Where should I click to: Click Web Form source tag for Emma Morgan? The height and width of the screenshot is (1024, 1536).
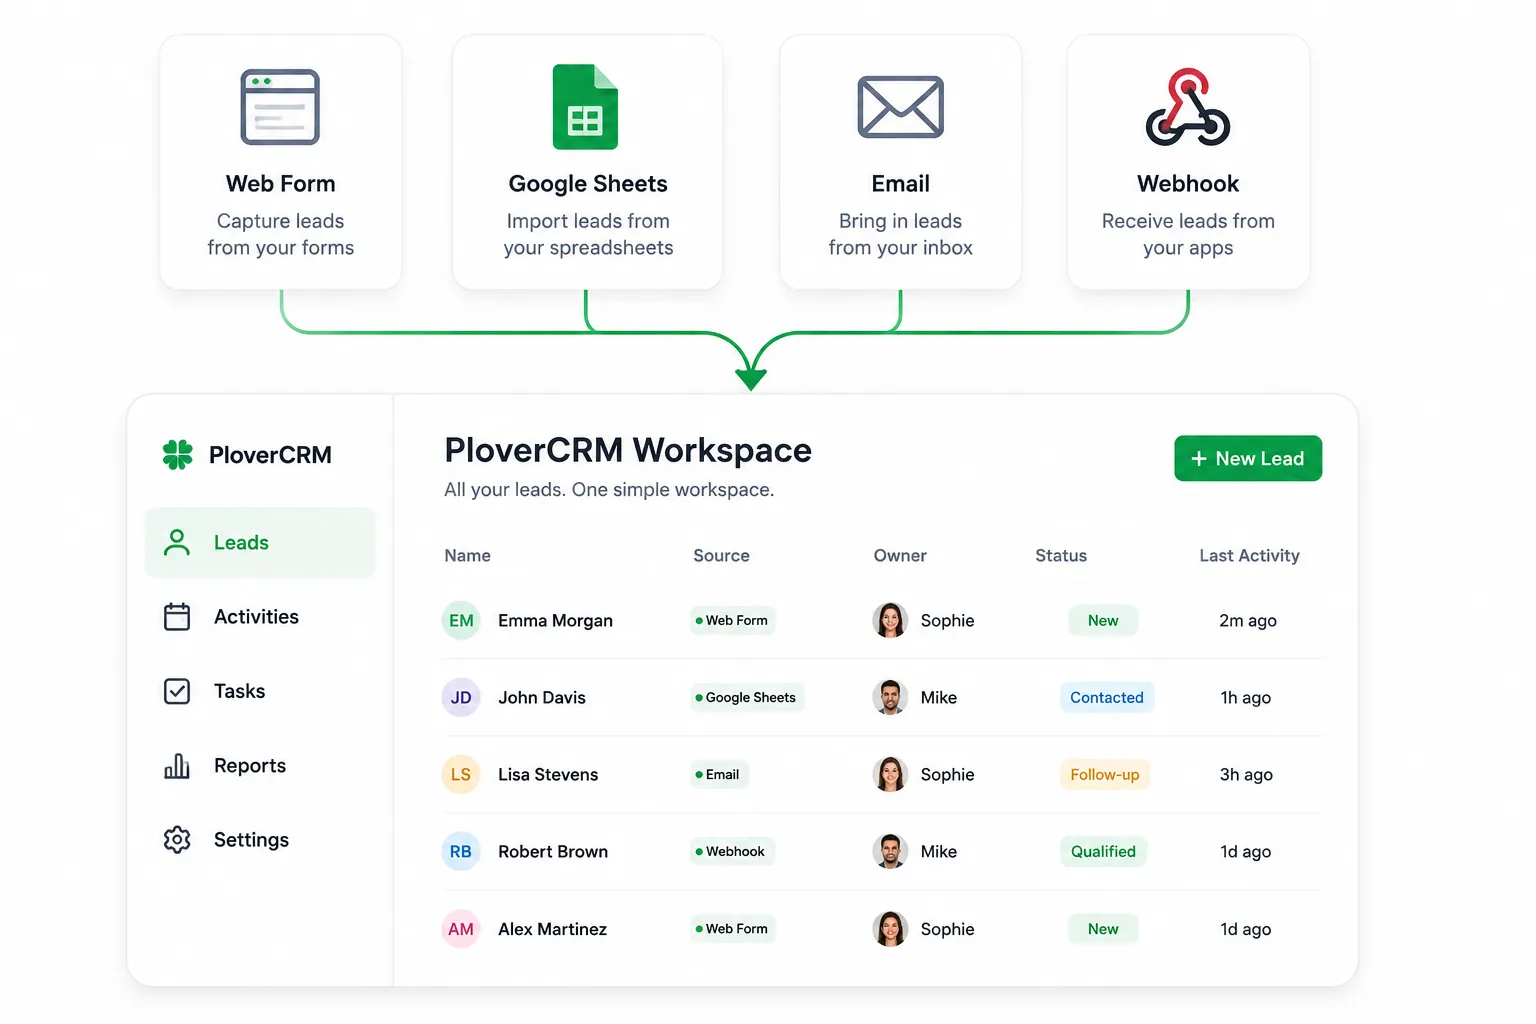click(x=732, y=620)
